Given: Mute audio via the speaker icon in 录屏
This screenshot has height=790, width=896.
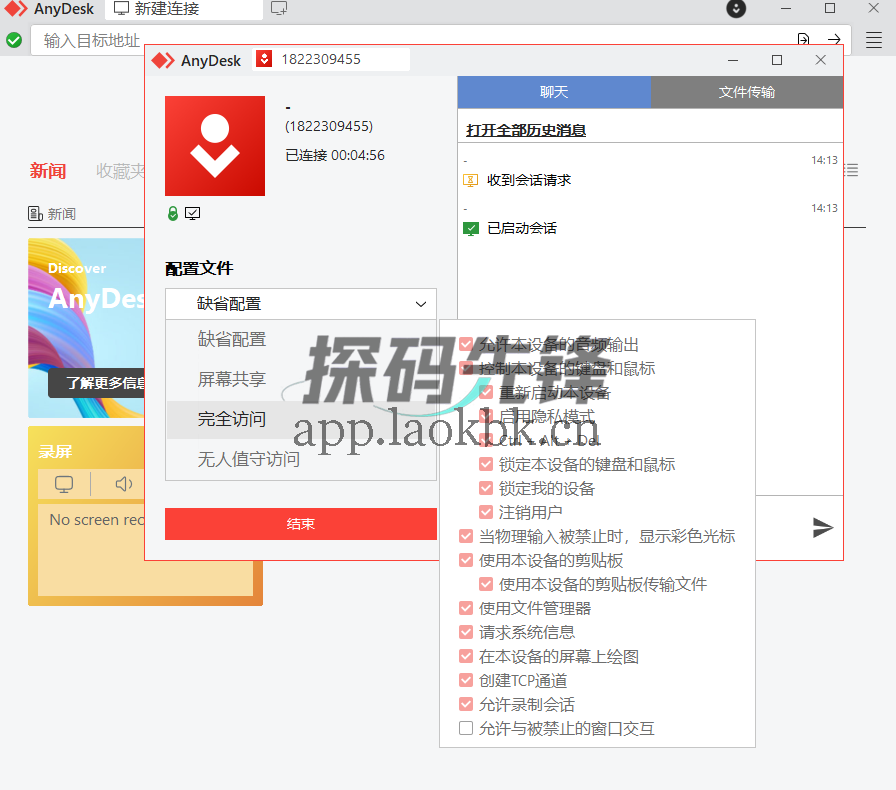Looking at the screenshot, I should tap(122, 484).
